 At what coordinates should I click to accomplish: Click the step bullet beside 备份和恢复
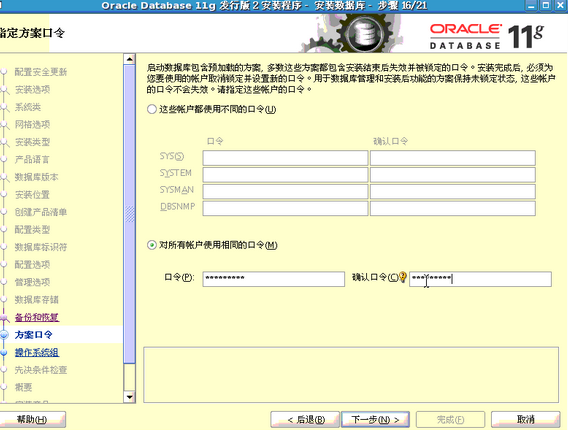click(4, 317)
